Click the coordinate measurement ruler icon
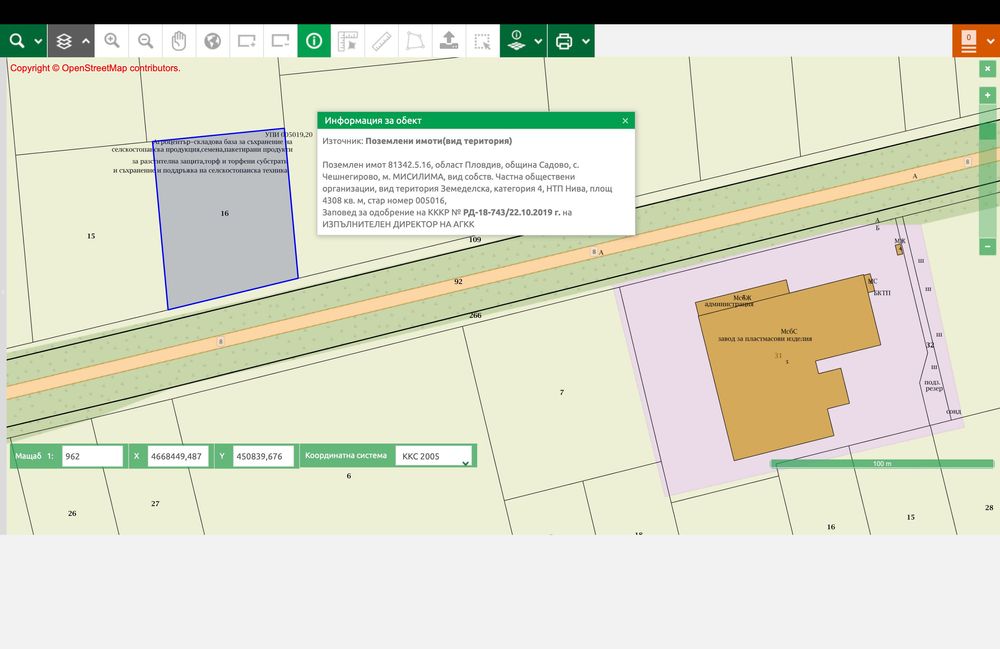This screenshot has height=649, width=1000. click(348, 41)
